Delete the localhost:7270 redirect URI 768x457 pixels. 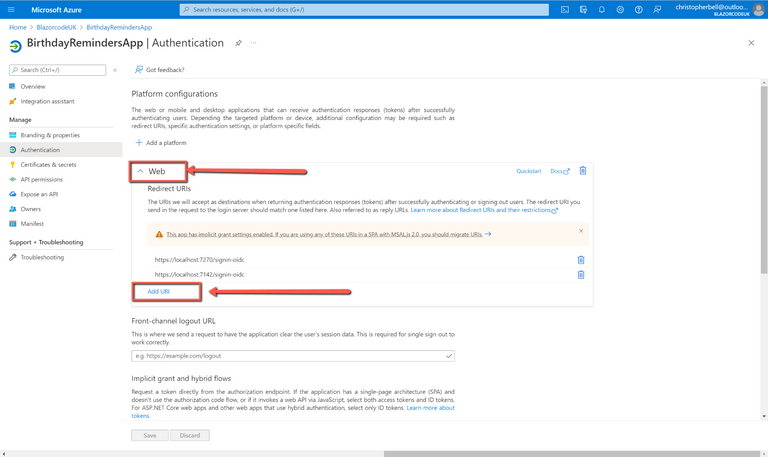point(581,260)
